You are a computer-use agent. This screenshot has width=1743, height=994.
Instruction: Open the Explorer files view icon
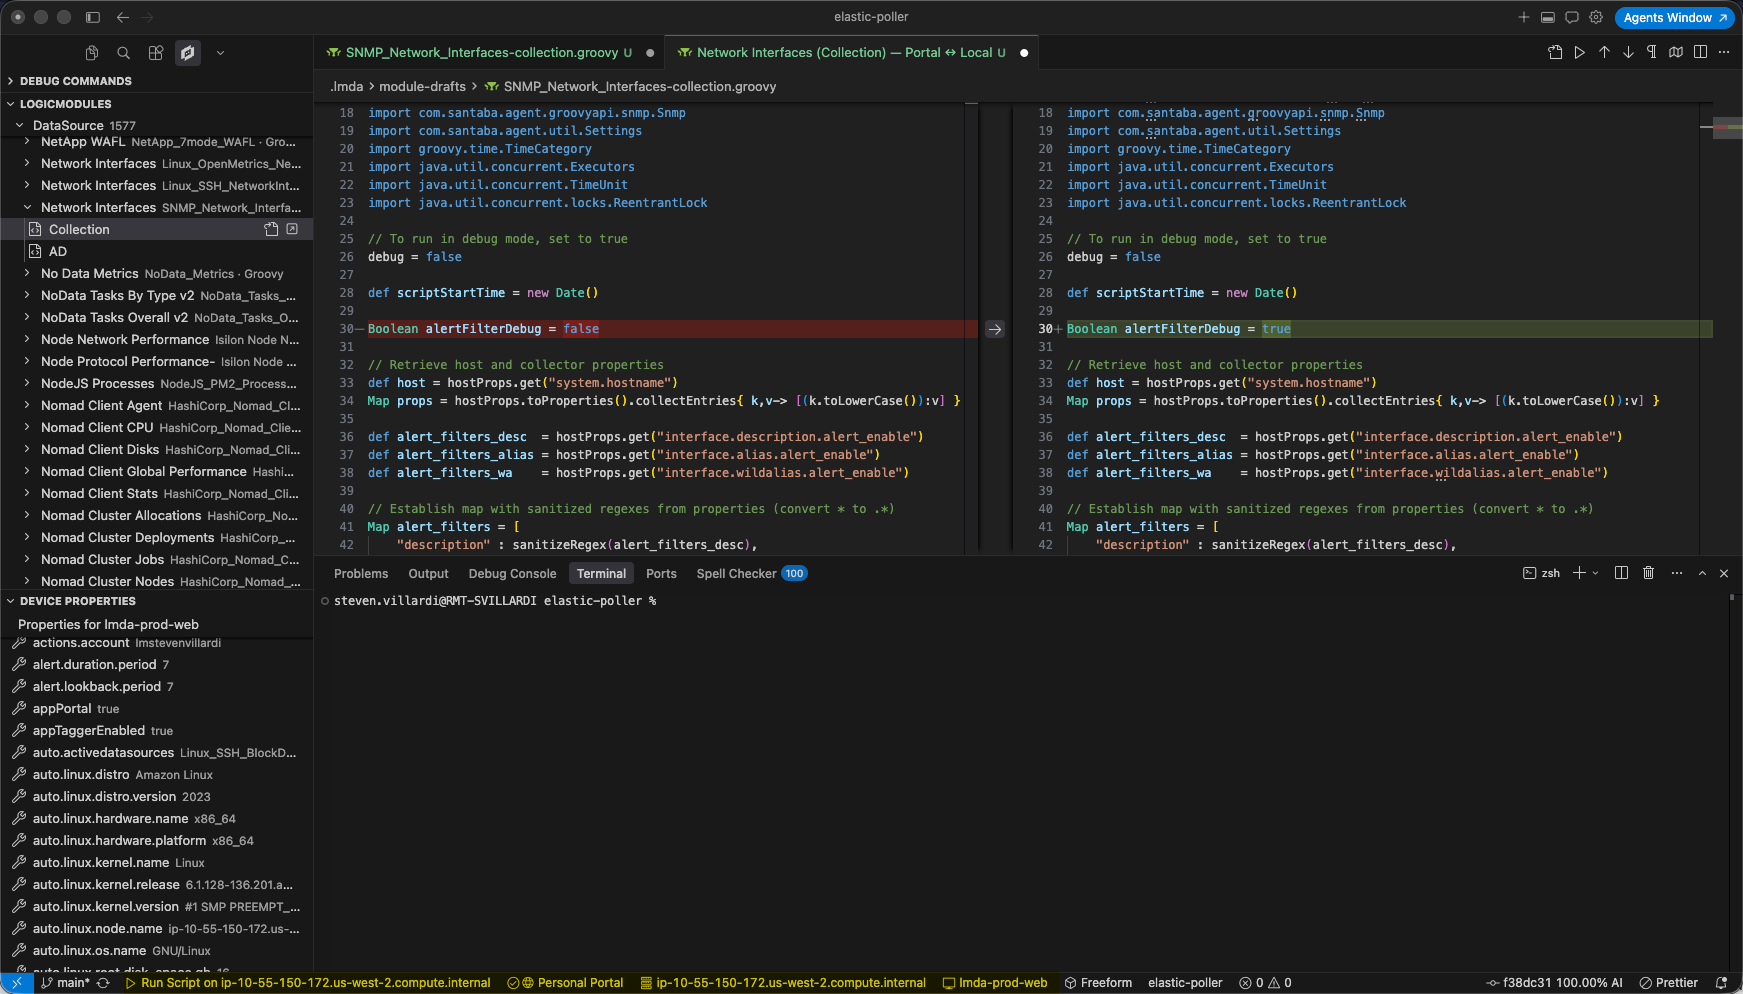(x=92, y=53)
